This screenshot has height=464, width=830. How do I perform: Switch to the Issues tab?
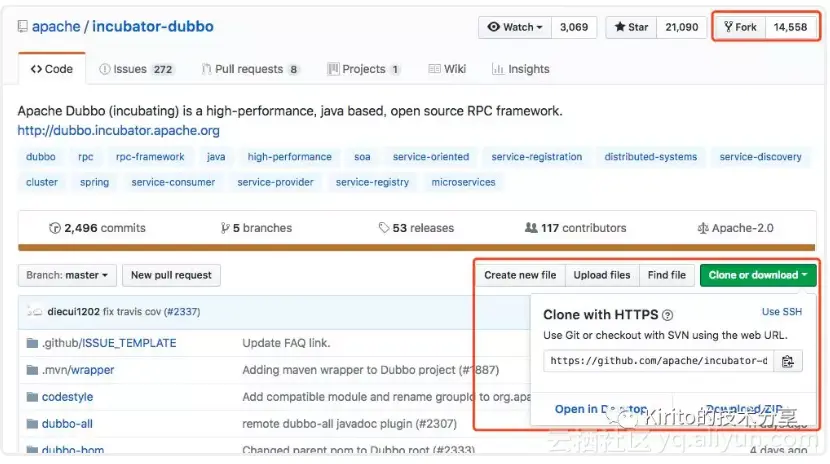pyautogui.click(x=136, y=69)
